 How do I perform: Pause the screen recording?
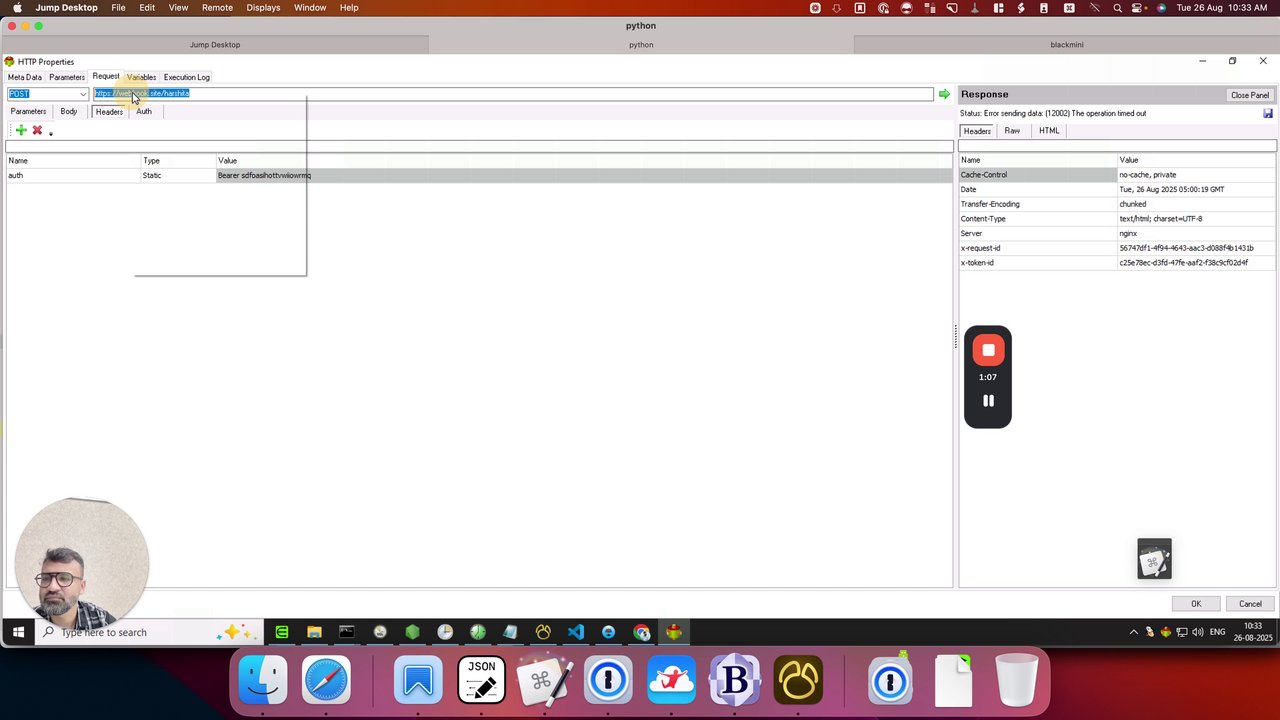(x=988, y=401)
